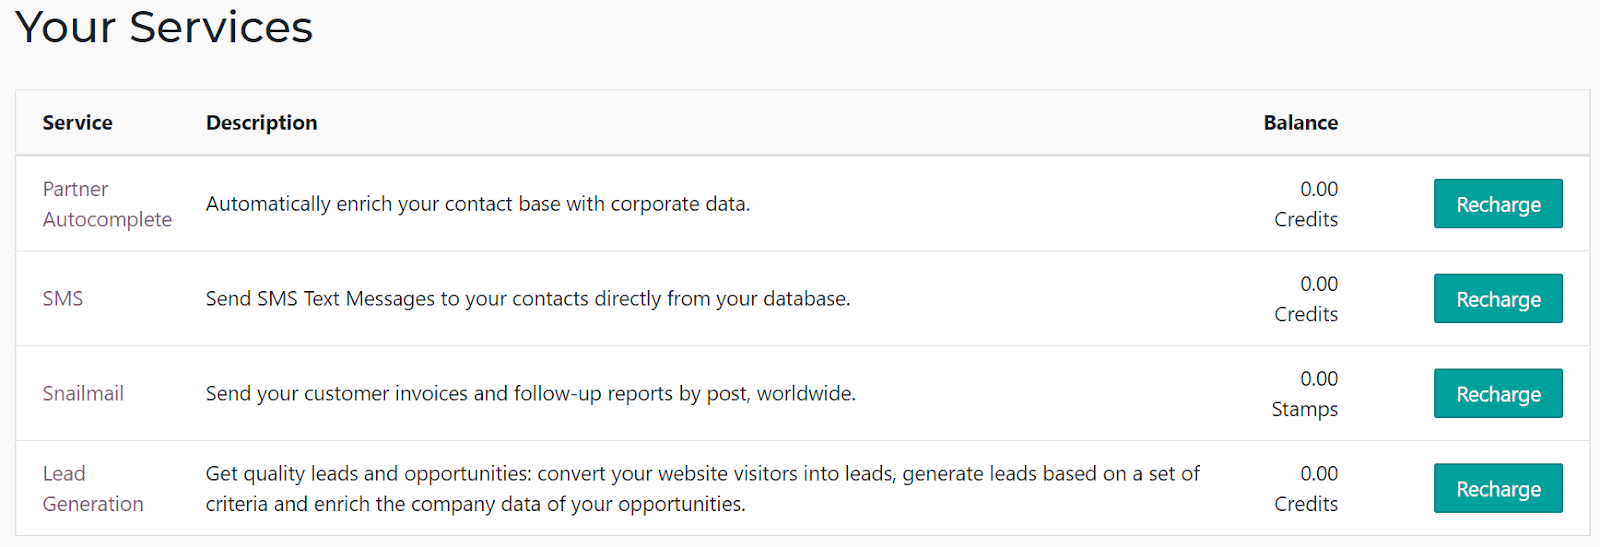Screen dimensions: 1600x547
Task: Open the Lead Generation service link
Action: click(92, 489)
